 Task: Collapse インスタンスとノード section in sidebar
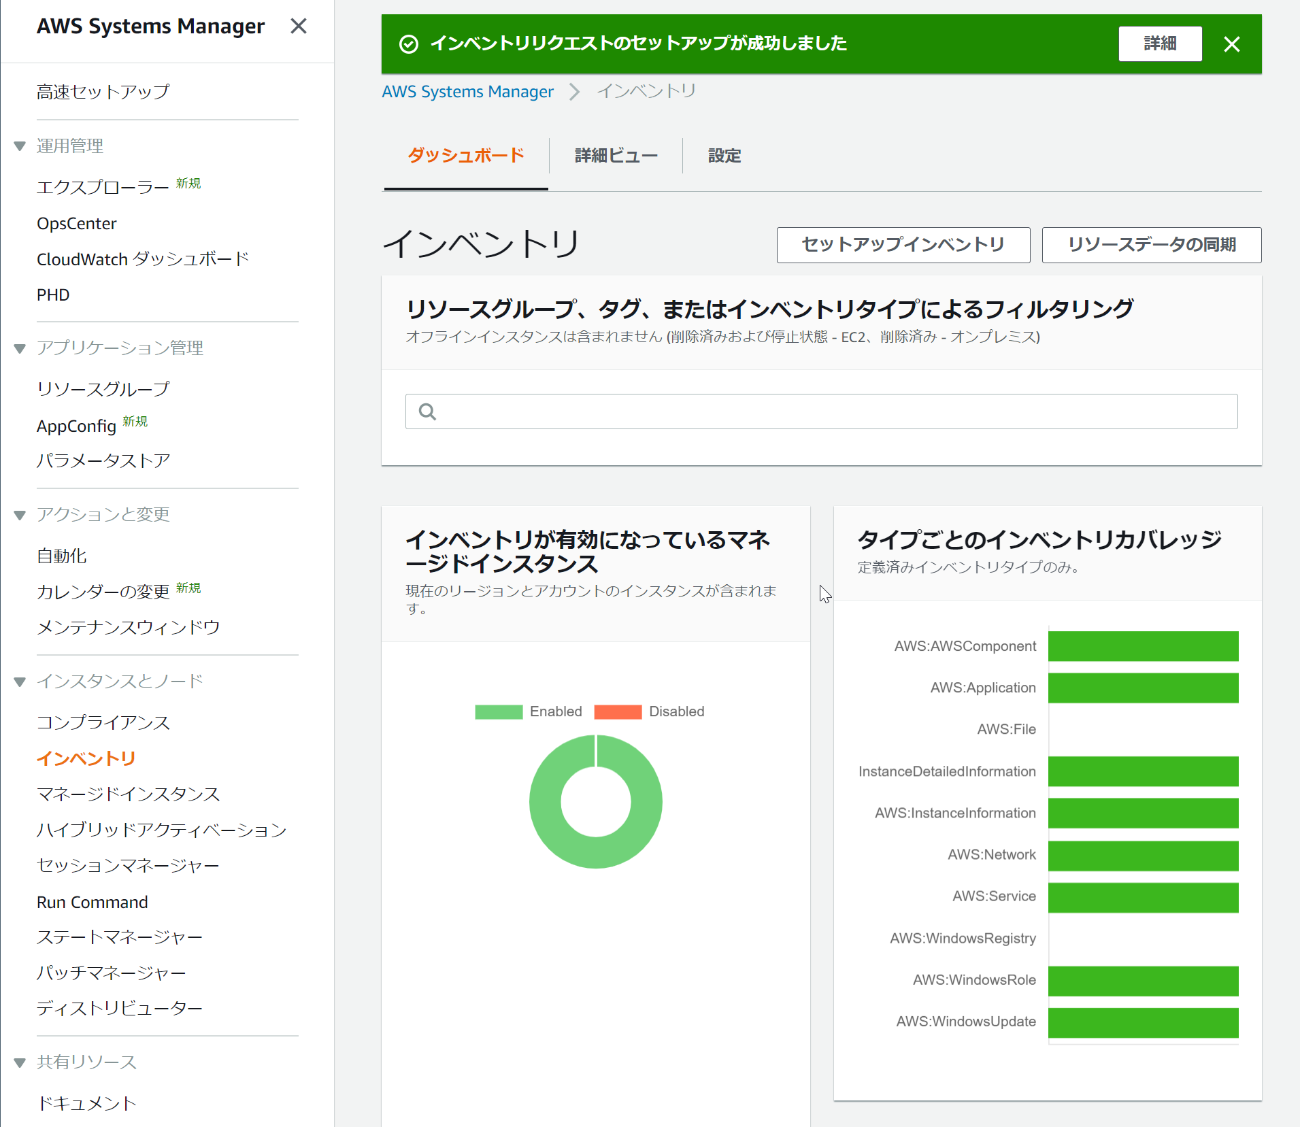[19, 682]
